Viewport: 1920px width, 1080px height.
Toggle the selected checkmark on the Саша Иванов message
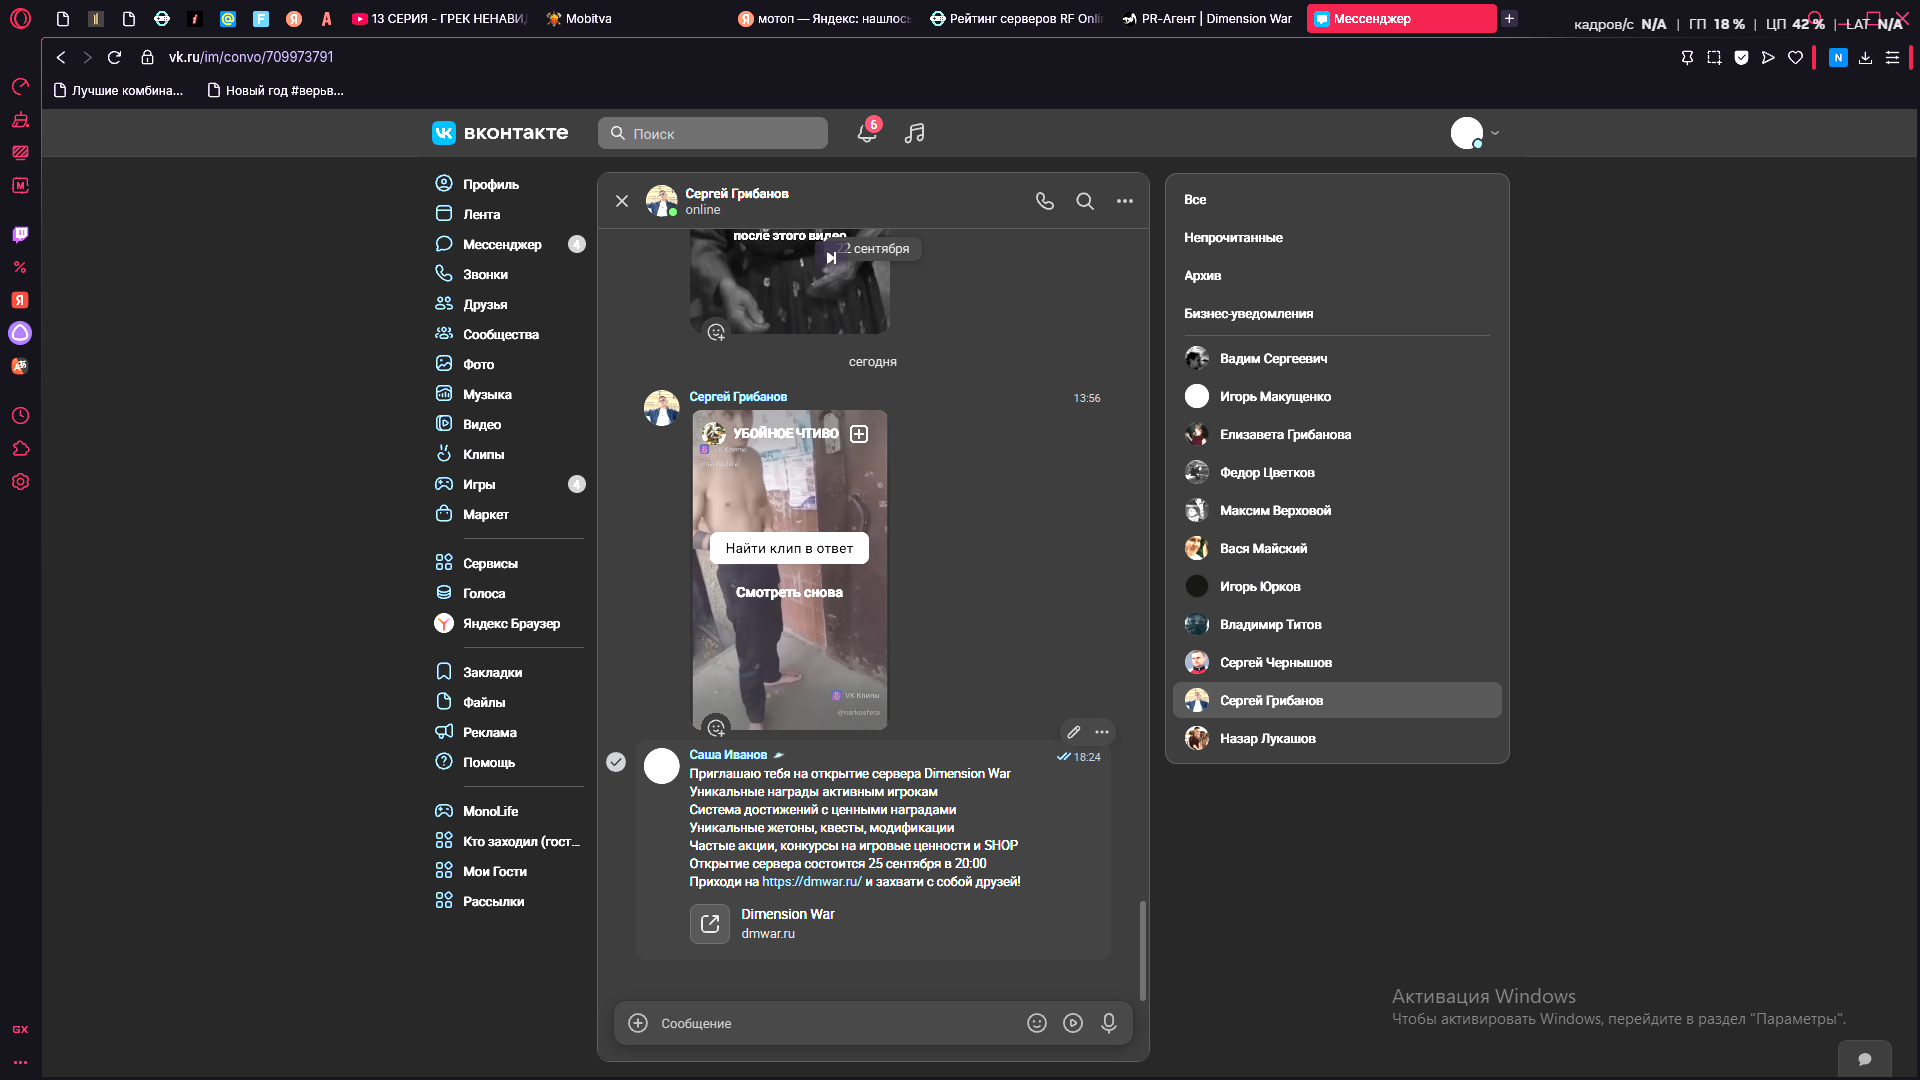pyautogui.click(x=616, y=762)
